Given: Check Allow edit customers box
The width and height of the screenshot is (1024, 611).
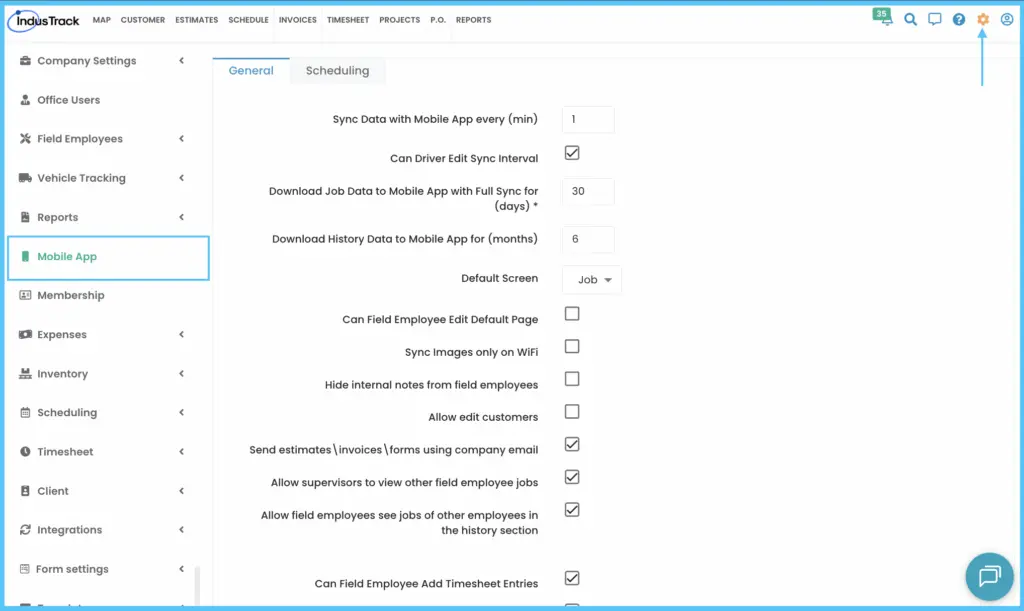Looking at the screenshot, I should point(572,412).
